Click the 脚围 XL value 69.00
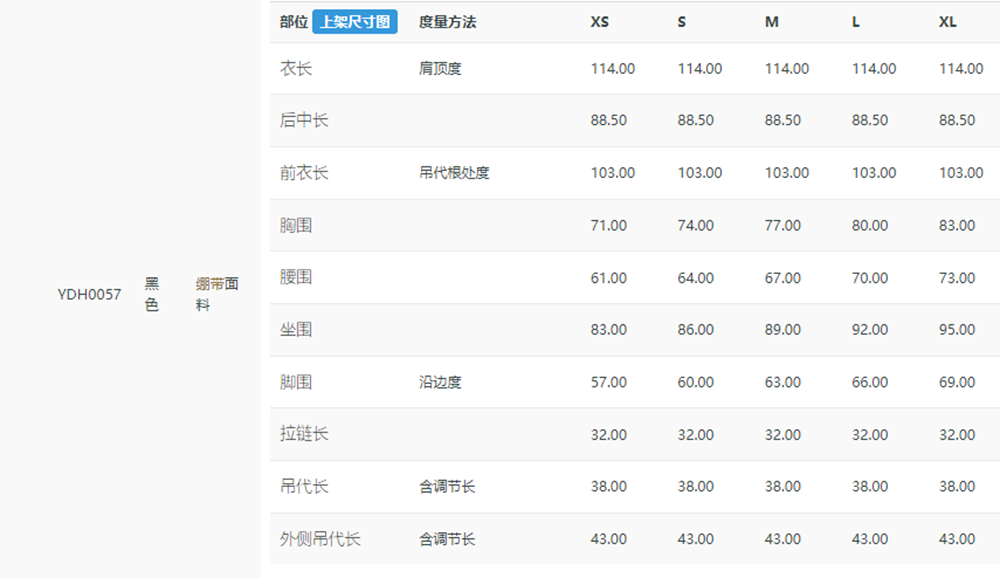The width and height of the screenshot is (1000, 578). tap(957, 382)
